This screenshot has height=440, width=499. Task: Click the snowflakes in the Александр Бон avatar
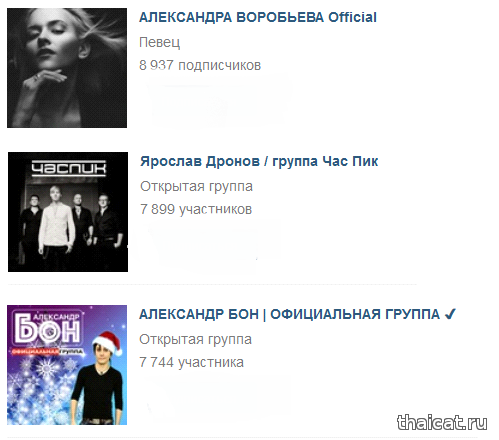40,393
